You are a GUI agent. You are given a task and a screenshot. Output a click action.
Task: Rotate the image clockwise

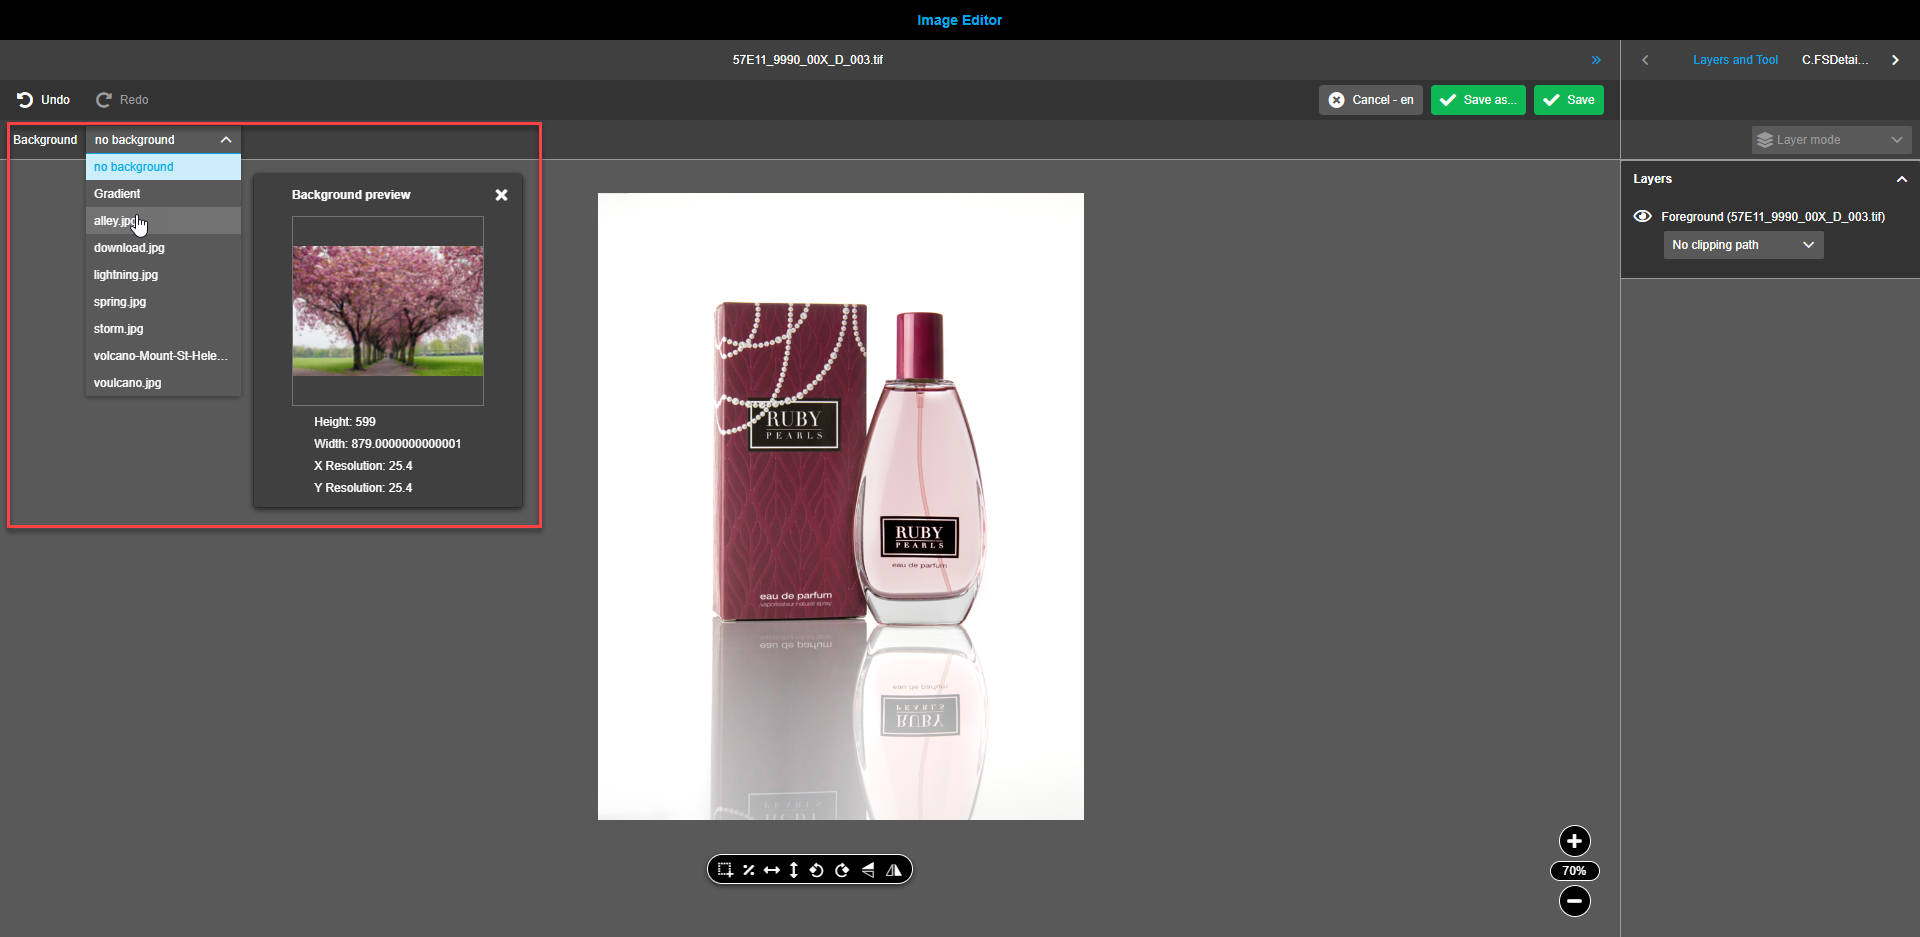pos(843,869)
